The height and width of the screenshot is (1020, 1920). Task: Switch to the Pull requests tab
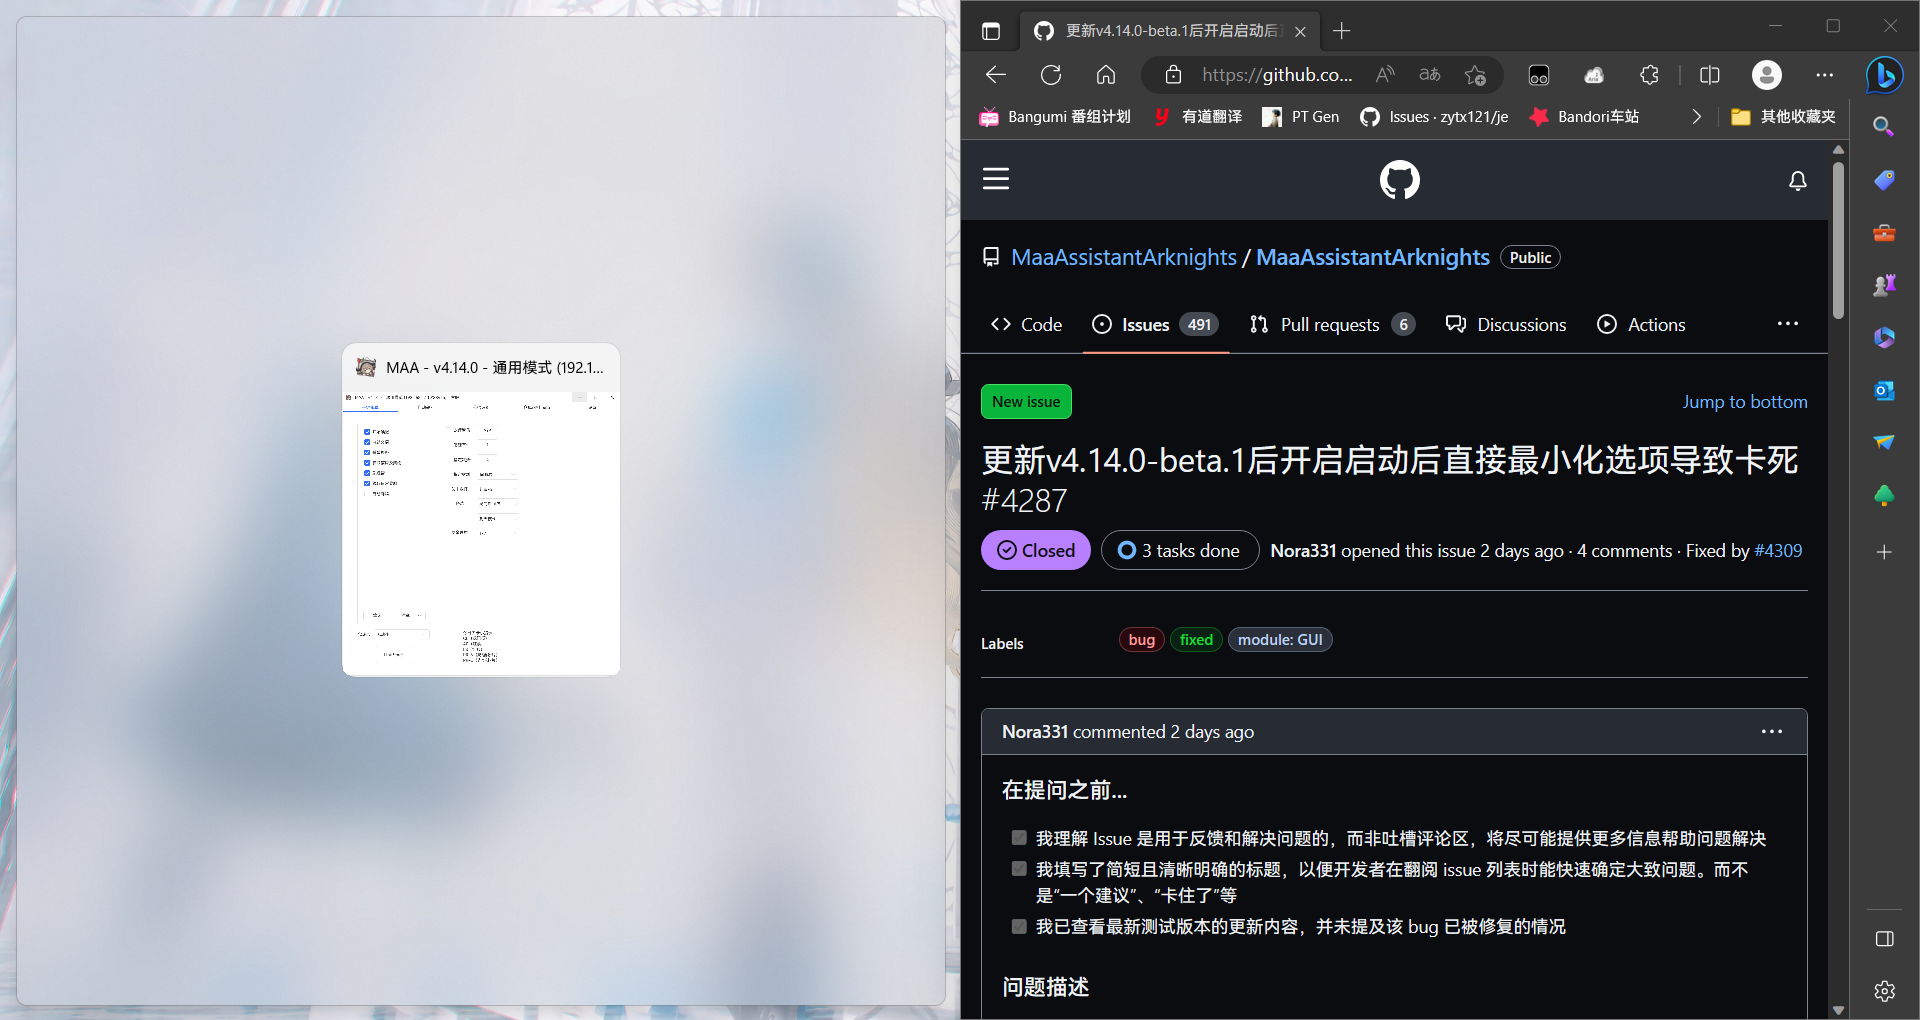pos(1330,324)
